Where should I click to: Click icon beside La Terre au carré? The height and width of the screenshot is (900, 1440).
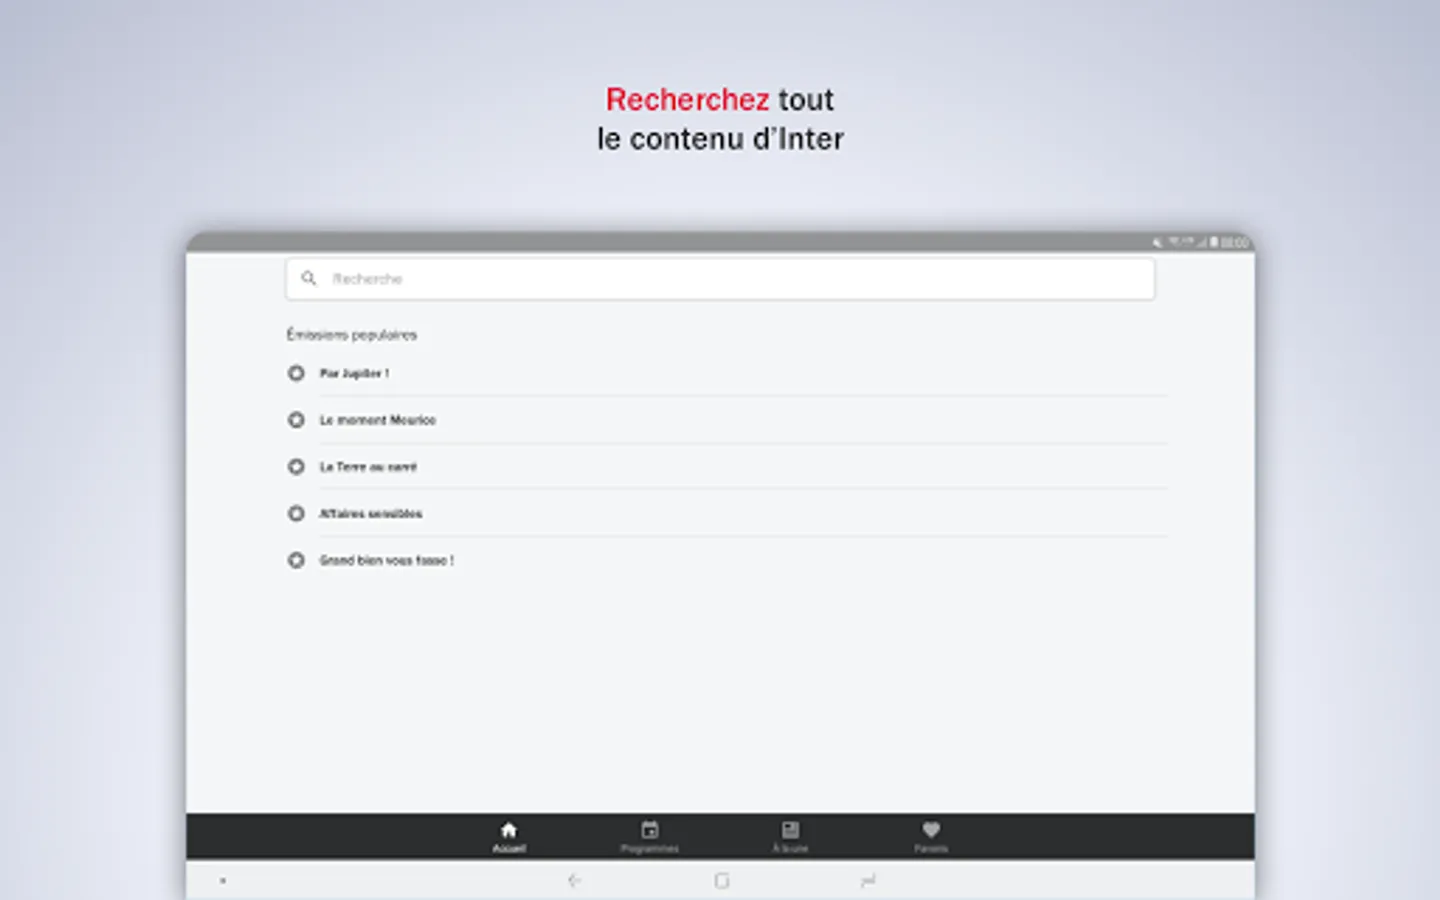[x=296, y=467]
